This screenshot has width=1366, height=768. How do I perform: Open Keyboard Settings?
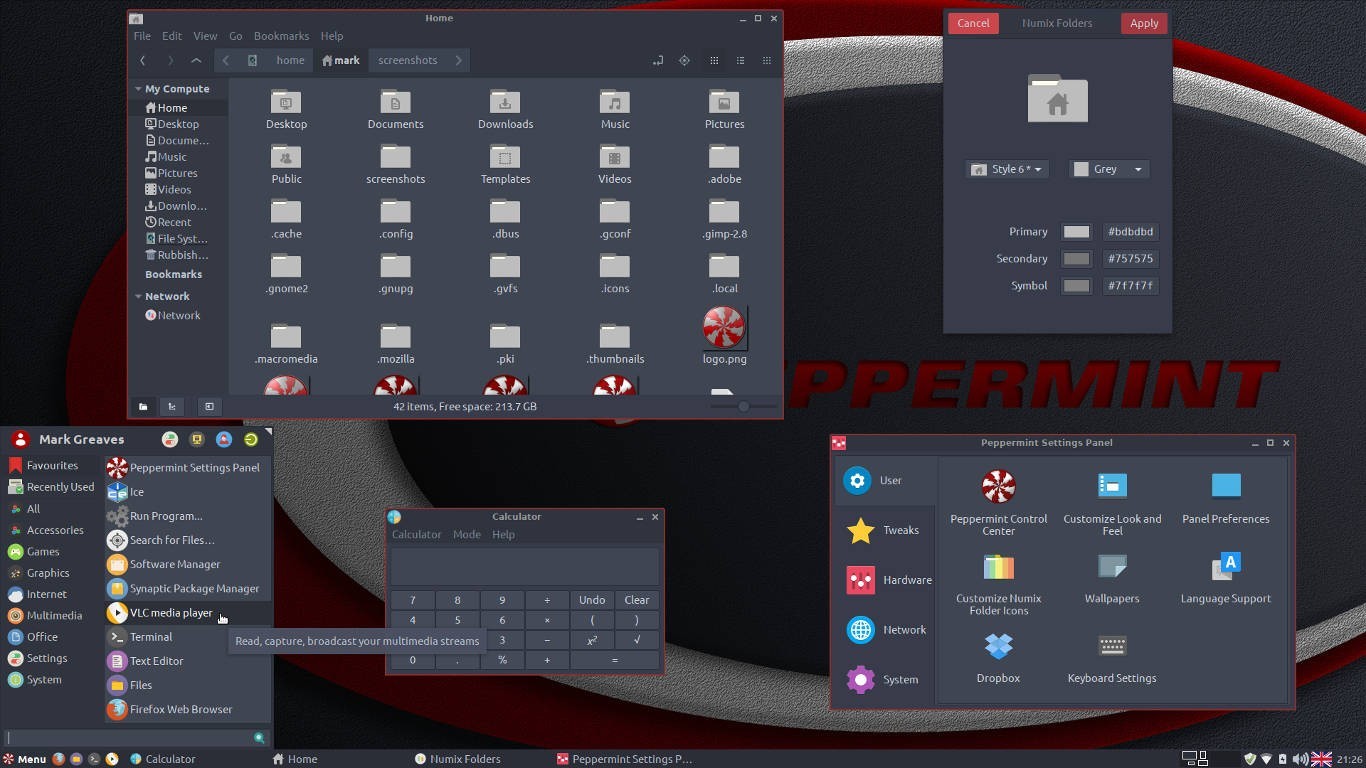click(1112, 657)
